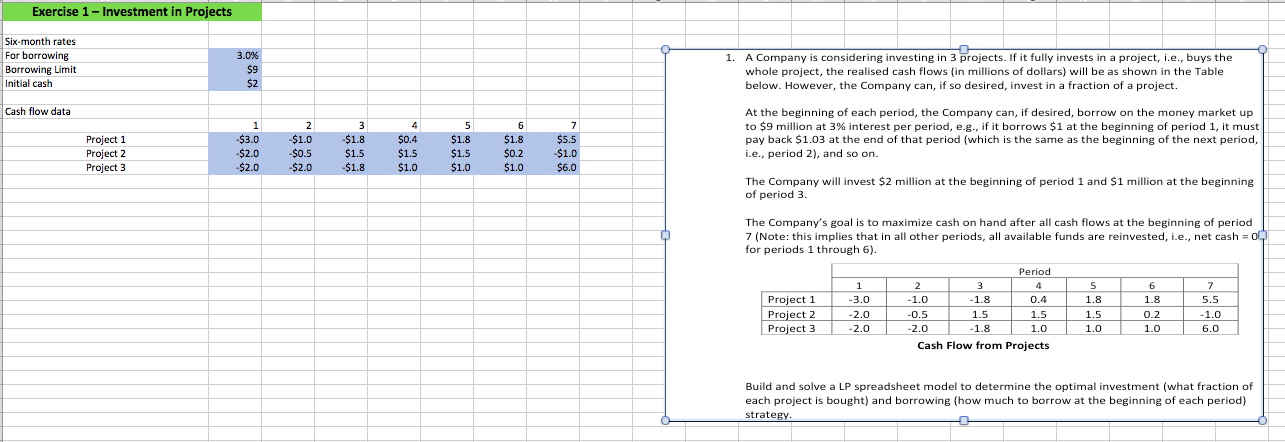
Task: Select Project 2 period 4 cell showing $1.5
Action: click(x=394, y=154)
